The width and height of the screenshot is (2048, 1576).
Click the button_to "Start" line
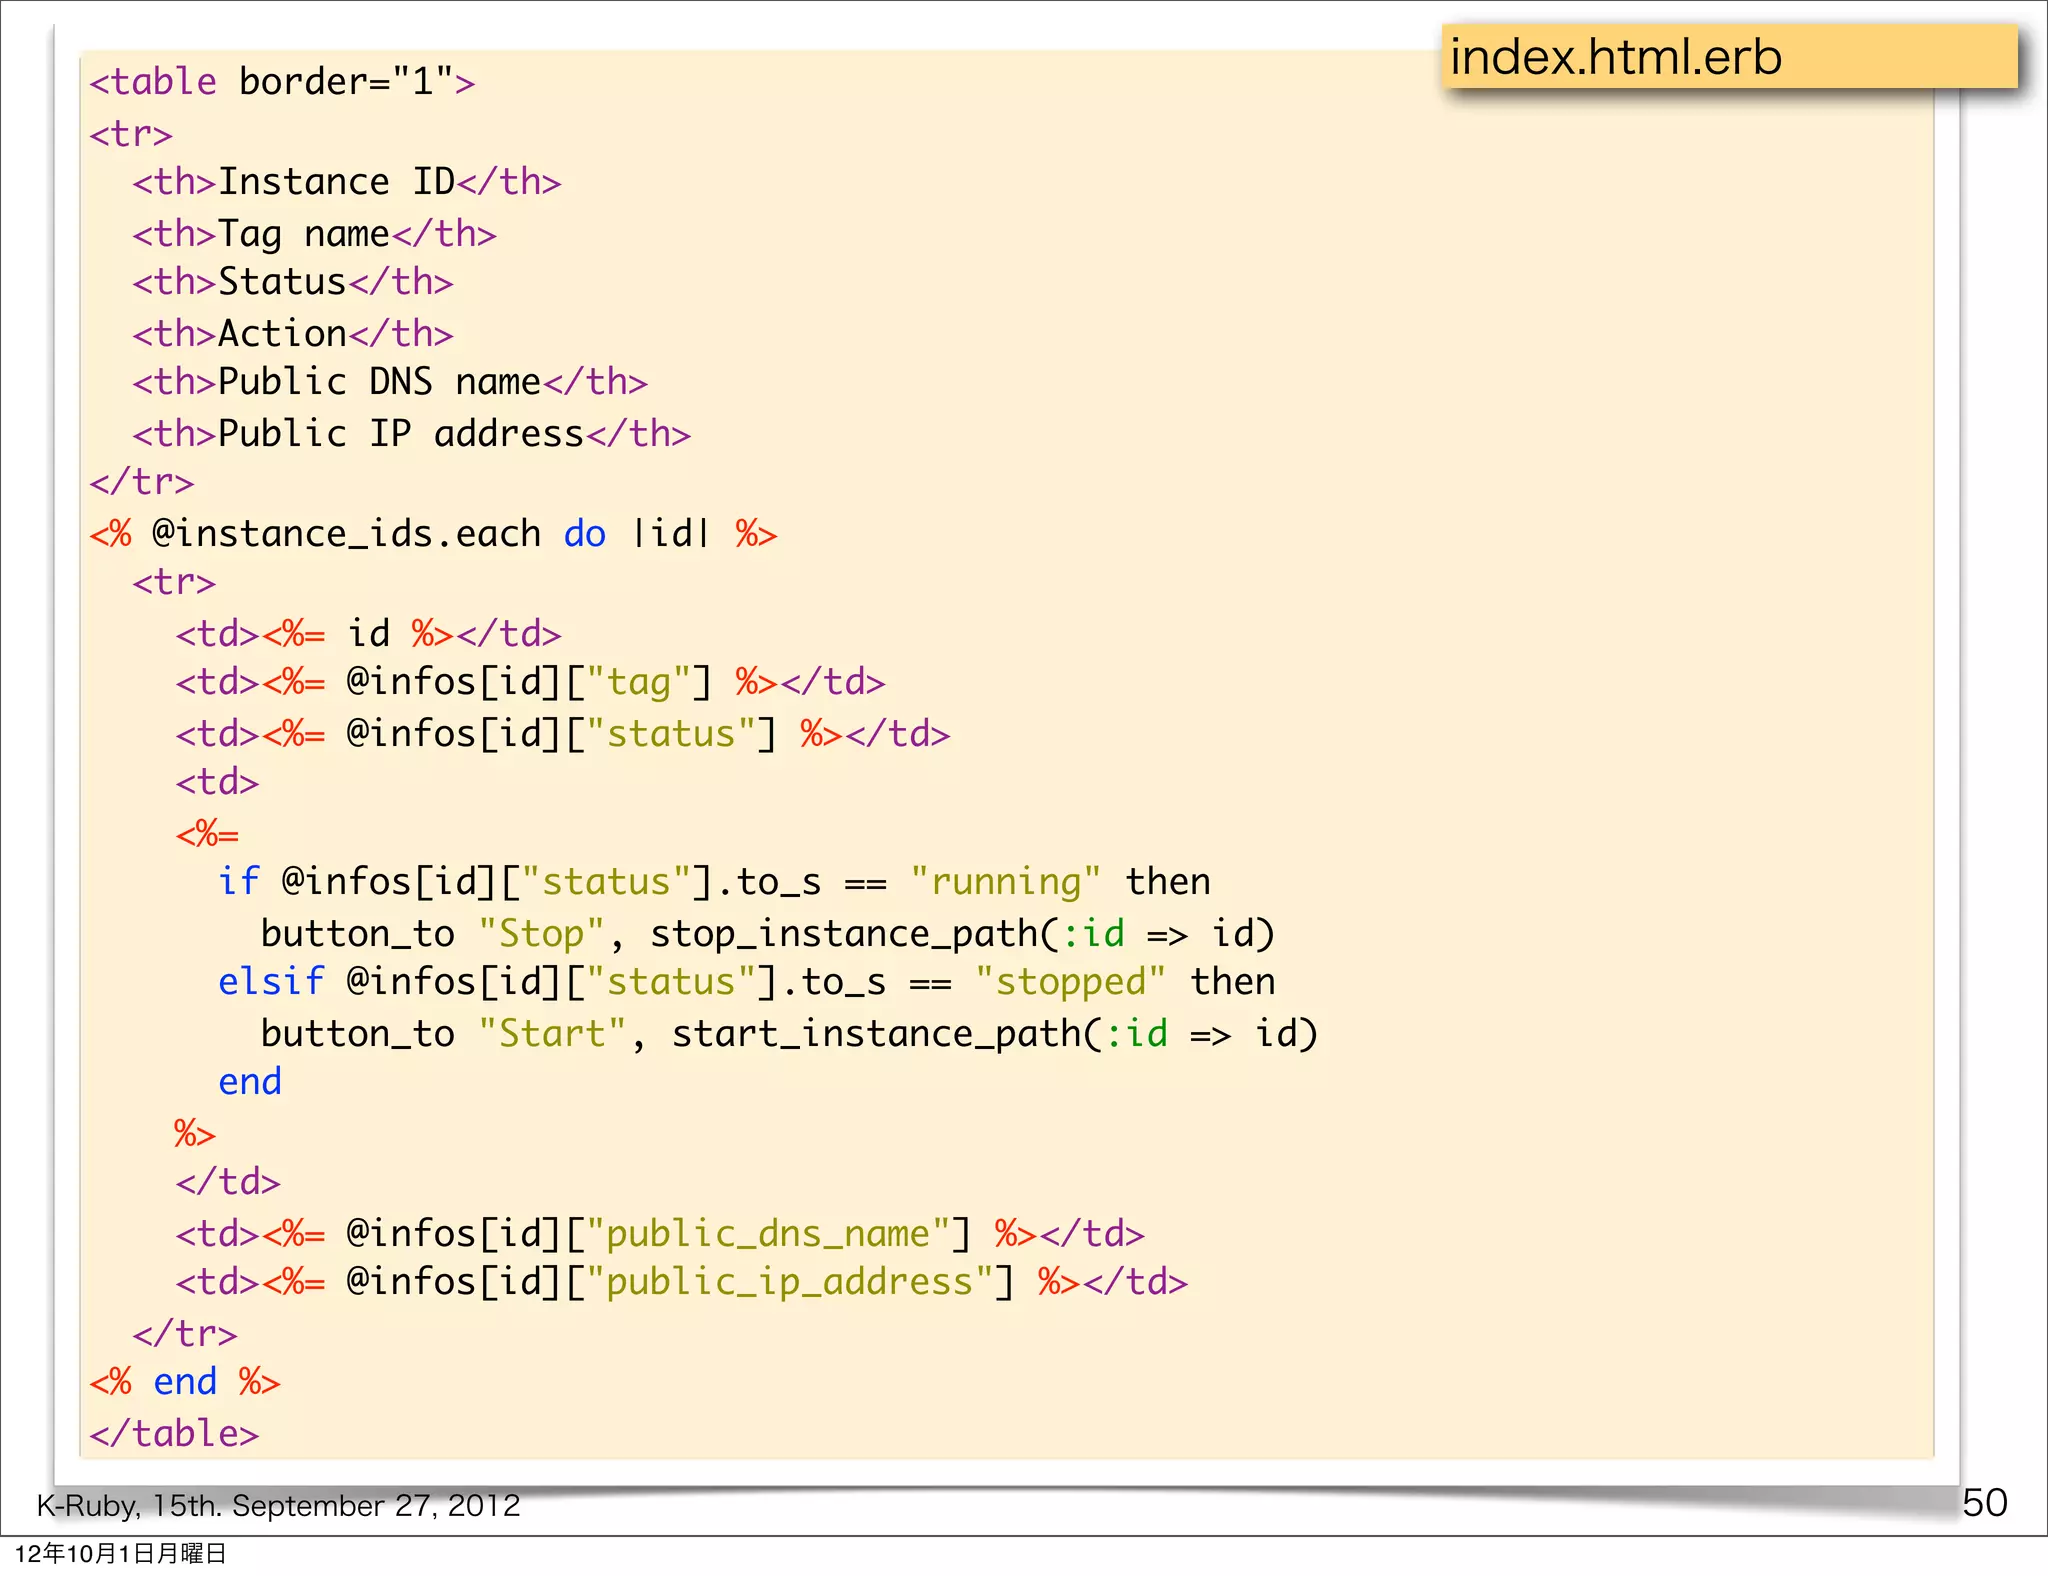(x=790, y=1034)
